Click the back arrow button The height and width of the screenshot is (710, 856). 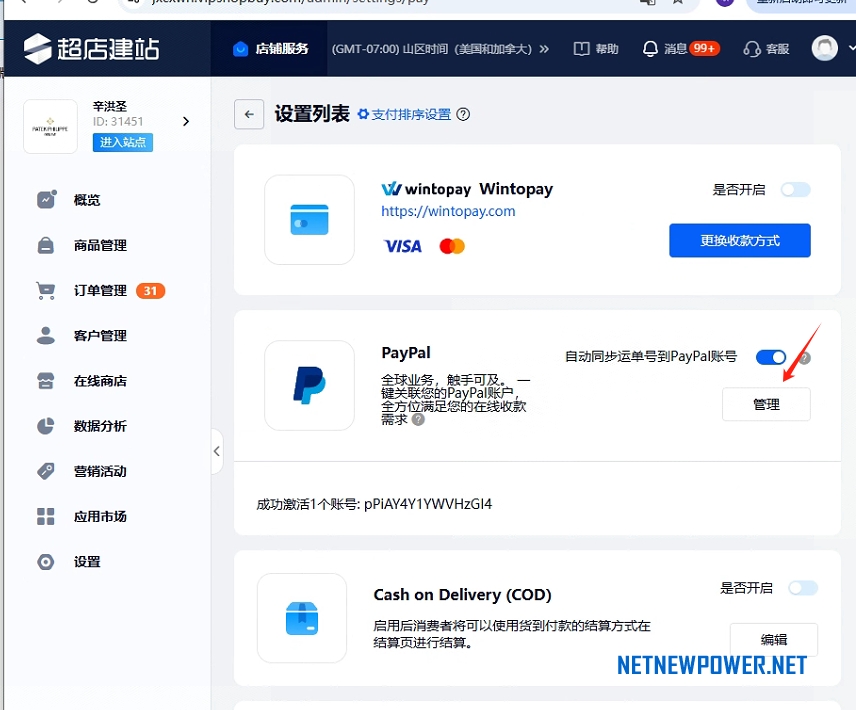click(x=249, y=114)
